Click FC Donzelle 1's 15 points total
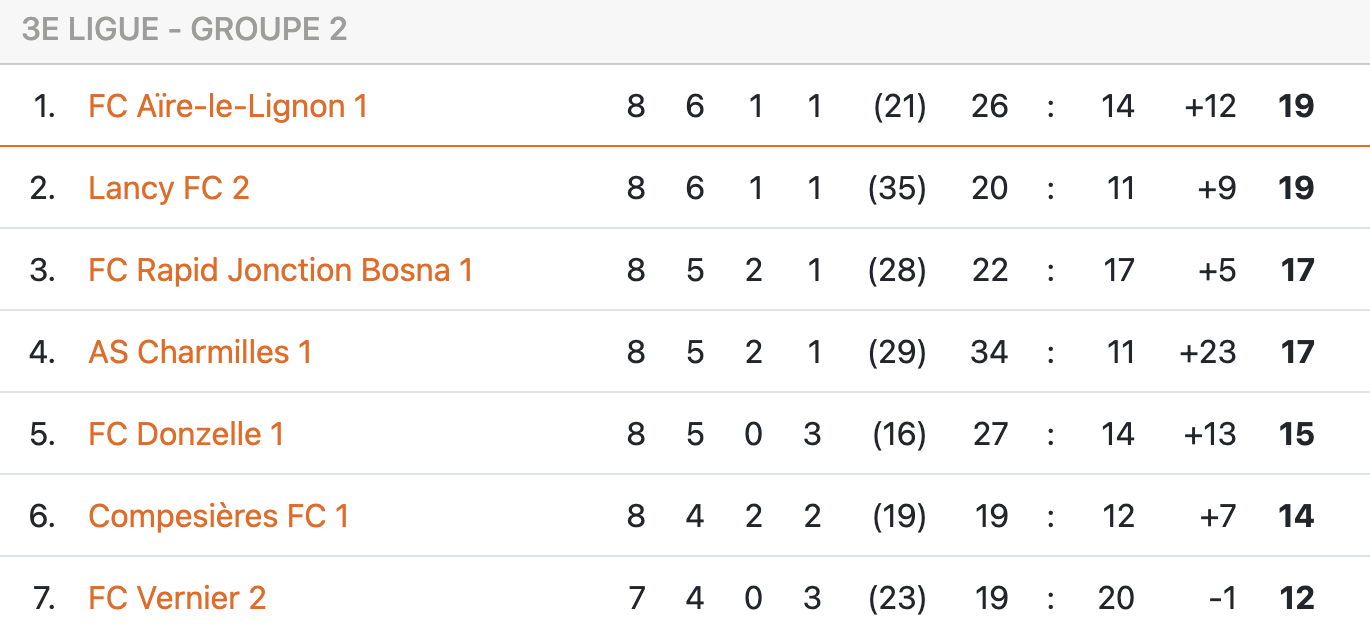This screenshot has width=1370, height=634. coord(1296,434)
